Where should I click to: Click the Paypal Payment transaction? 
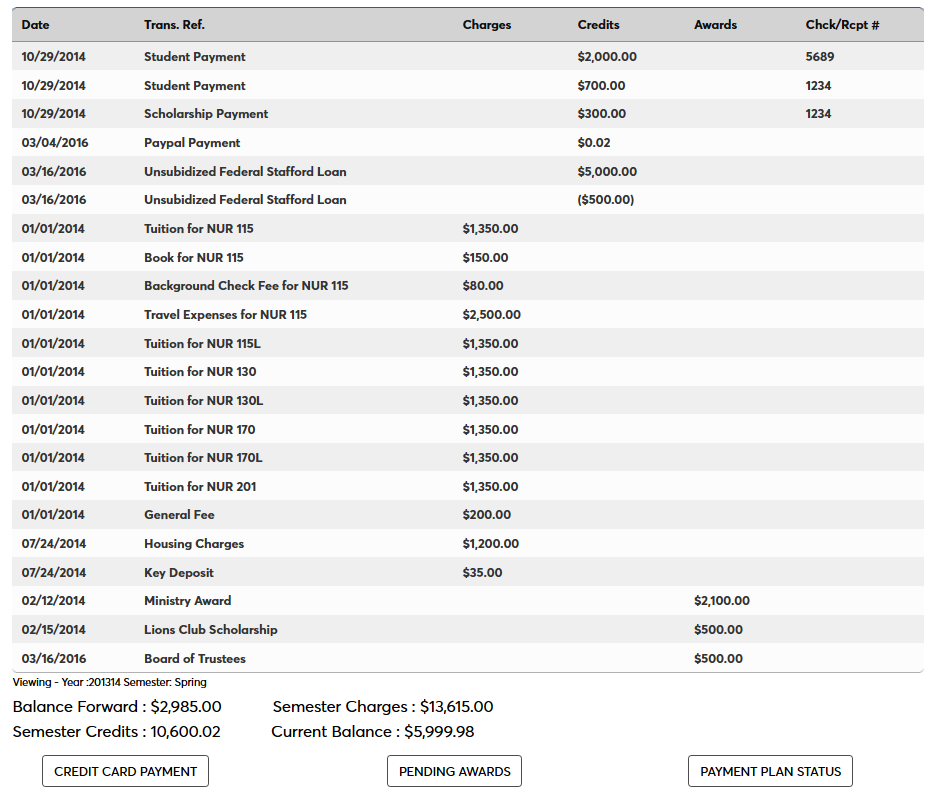coord(192,143)
